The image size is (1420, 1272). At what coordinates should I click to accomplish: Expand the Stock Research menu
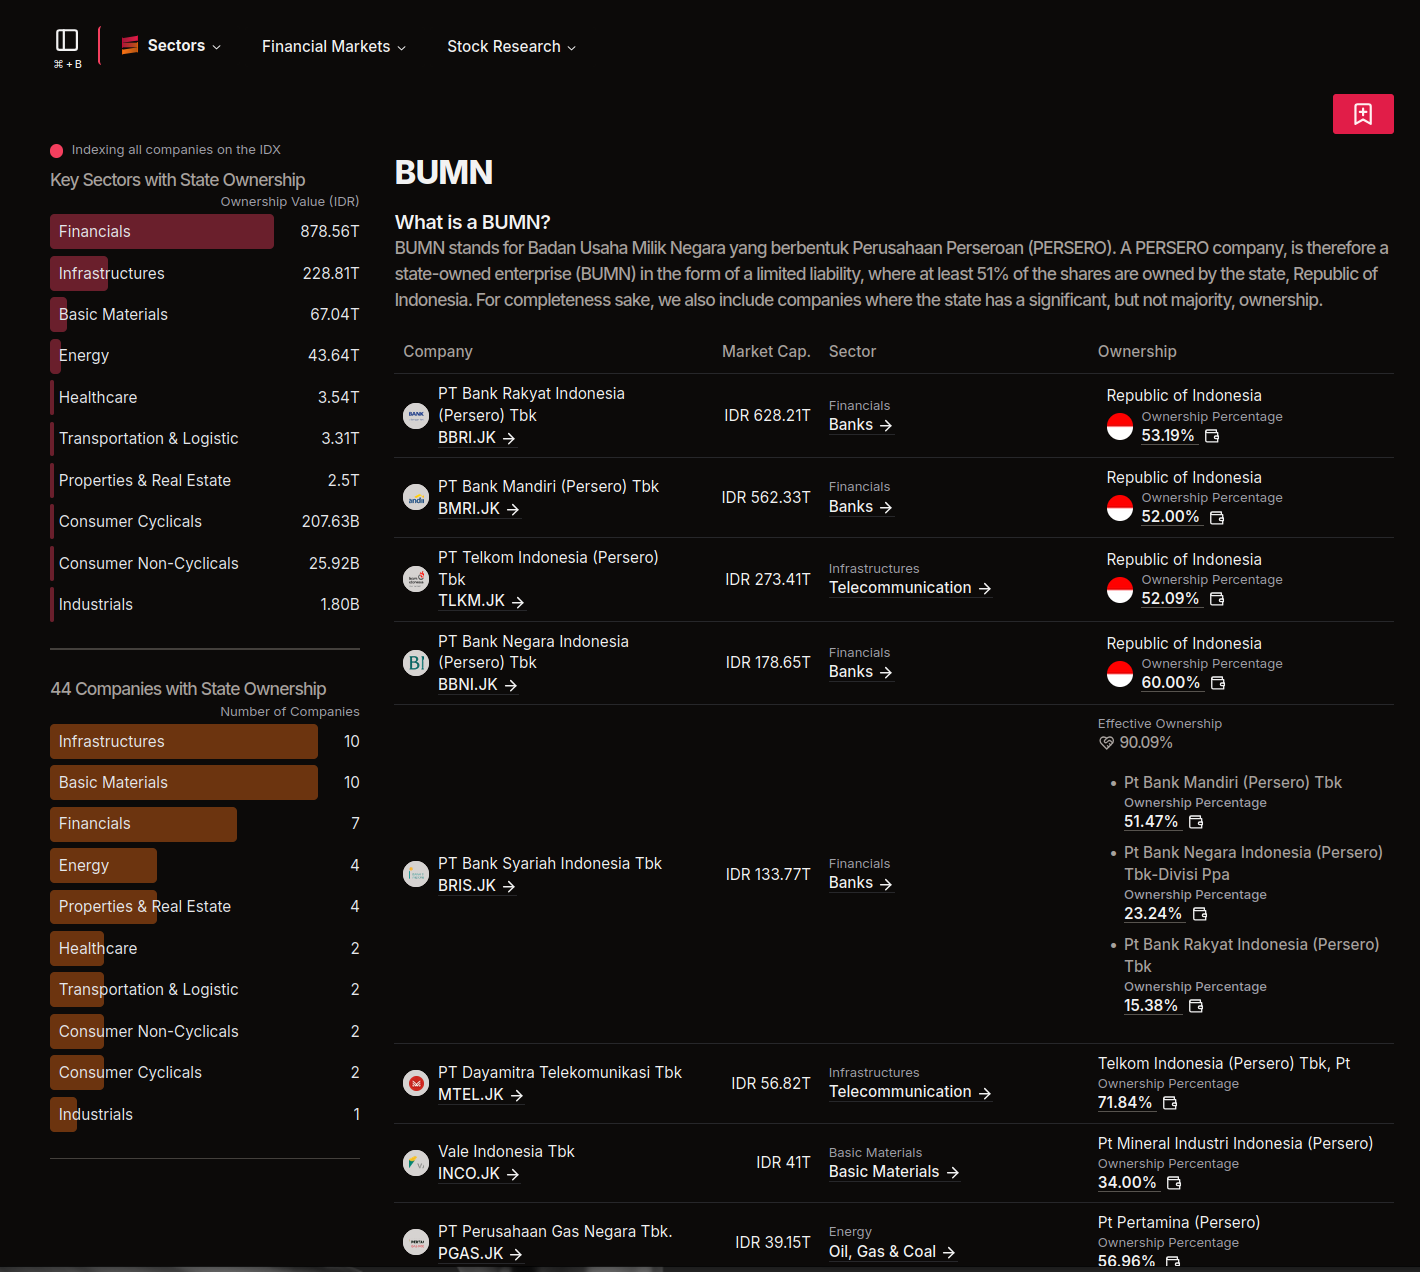[x=512, y=47]
